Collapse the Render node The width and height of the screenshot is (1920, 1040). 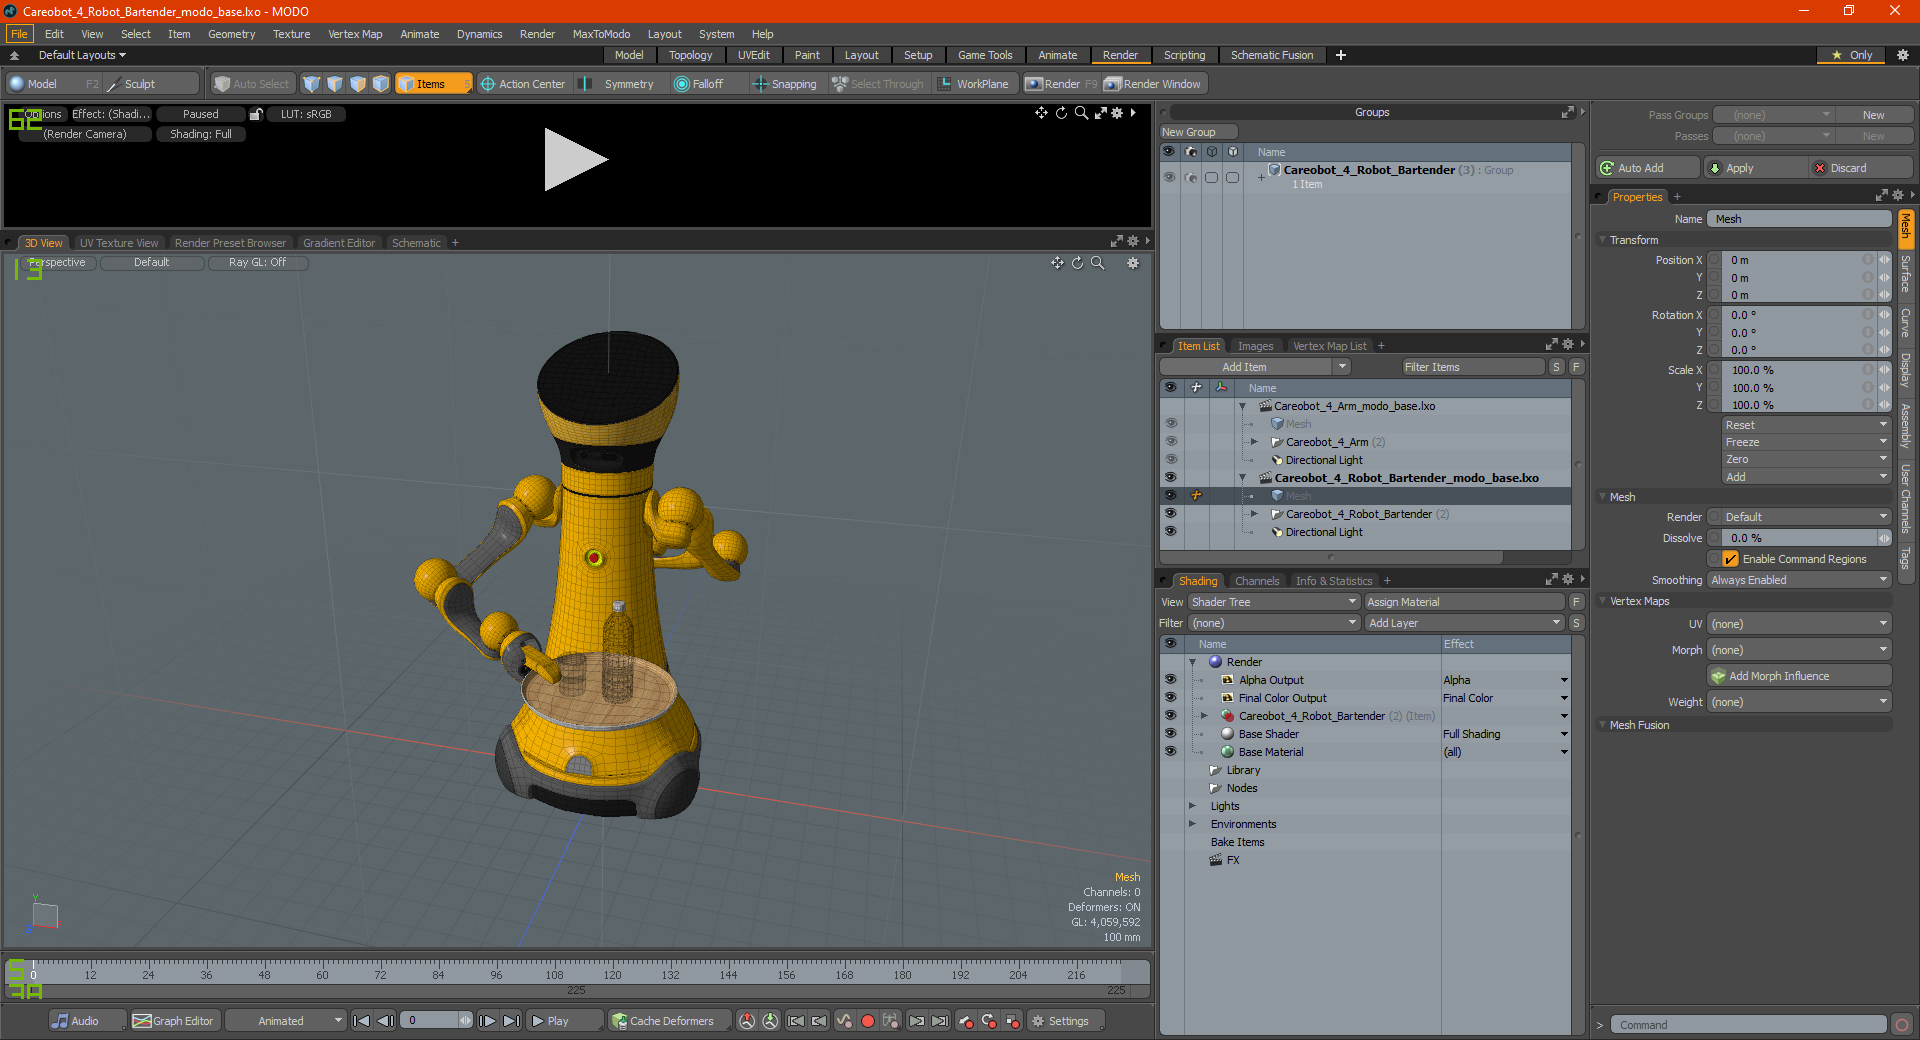point(1192,662)
